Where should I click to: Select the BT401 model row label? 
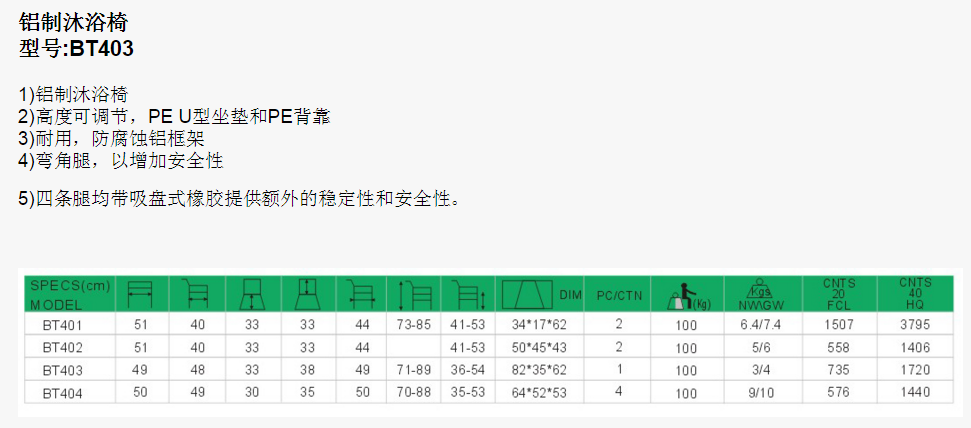coord(61,326)
